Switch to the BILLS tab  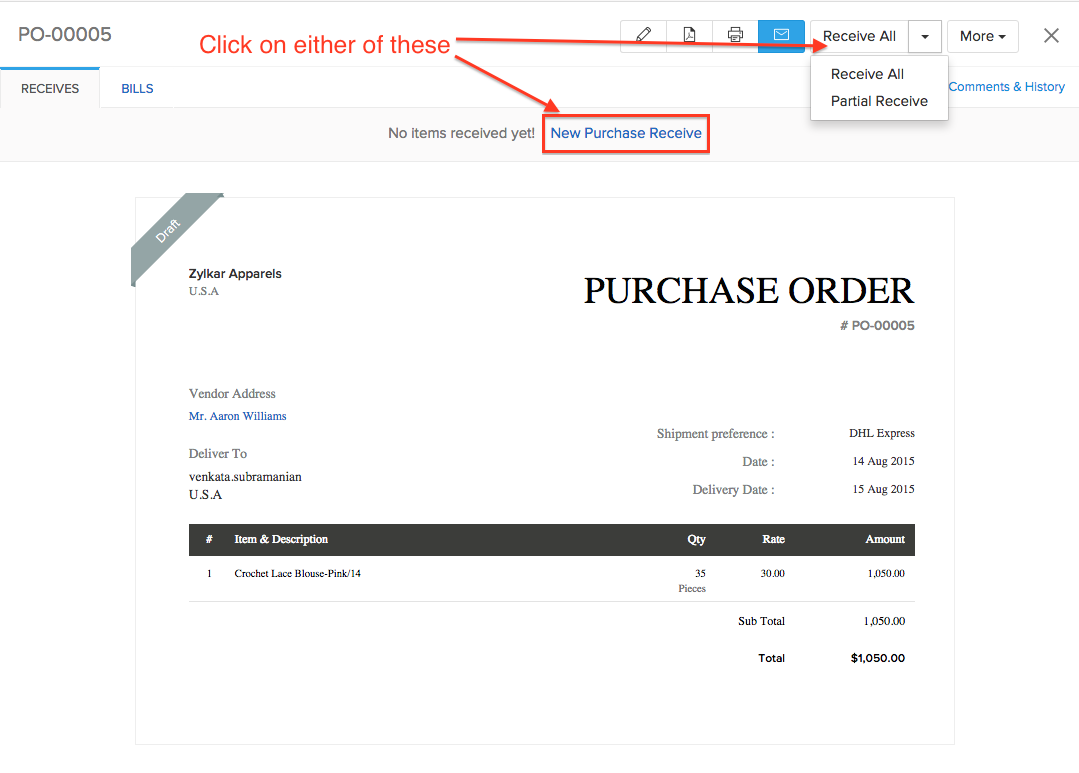(136, 88)
